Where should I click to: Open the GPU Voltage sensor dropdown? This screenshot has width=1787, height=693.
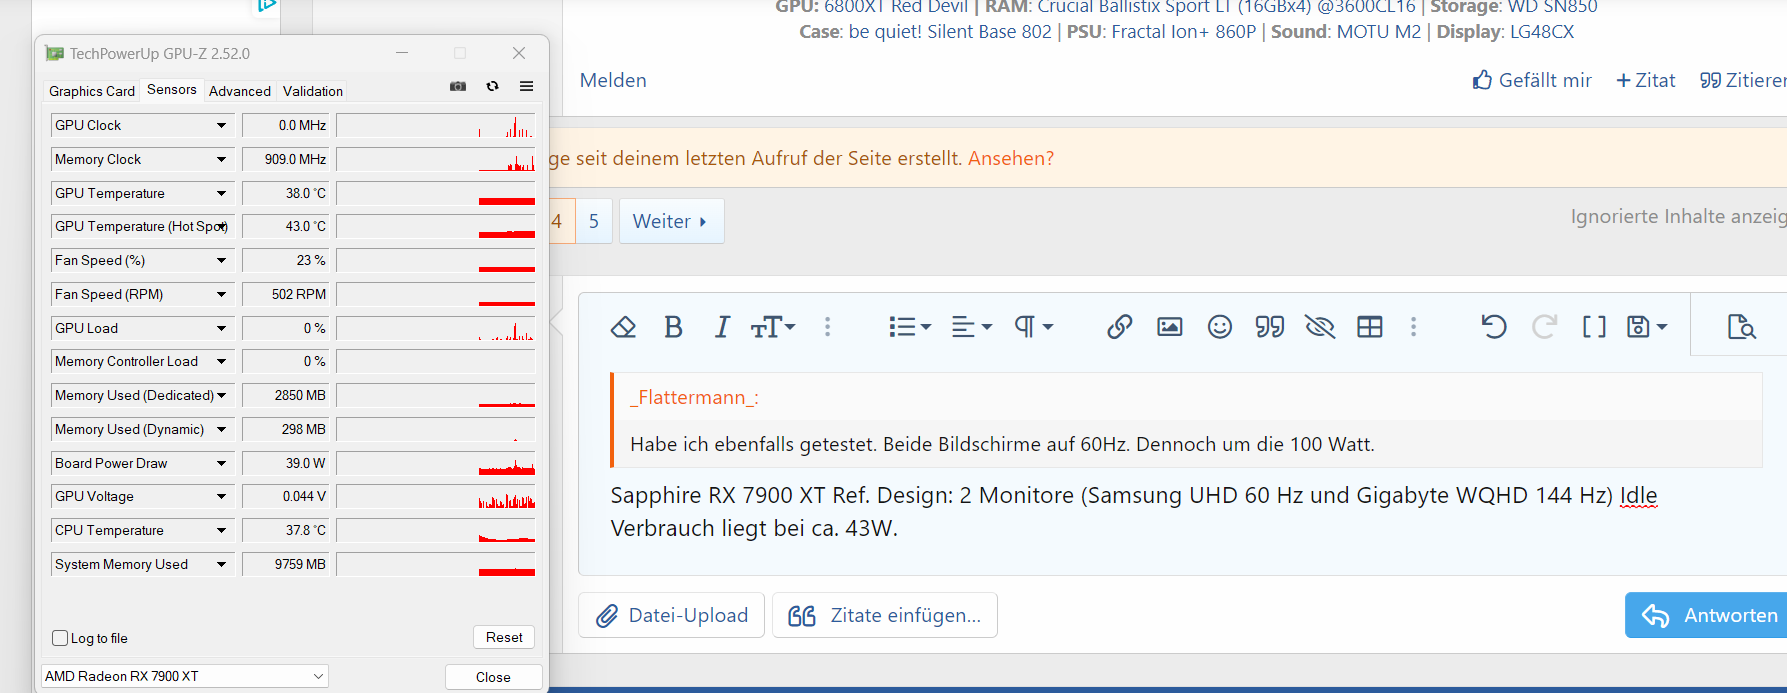coord(221,496)
